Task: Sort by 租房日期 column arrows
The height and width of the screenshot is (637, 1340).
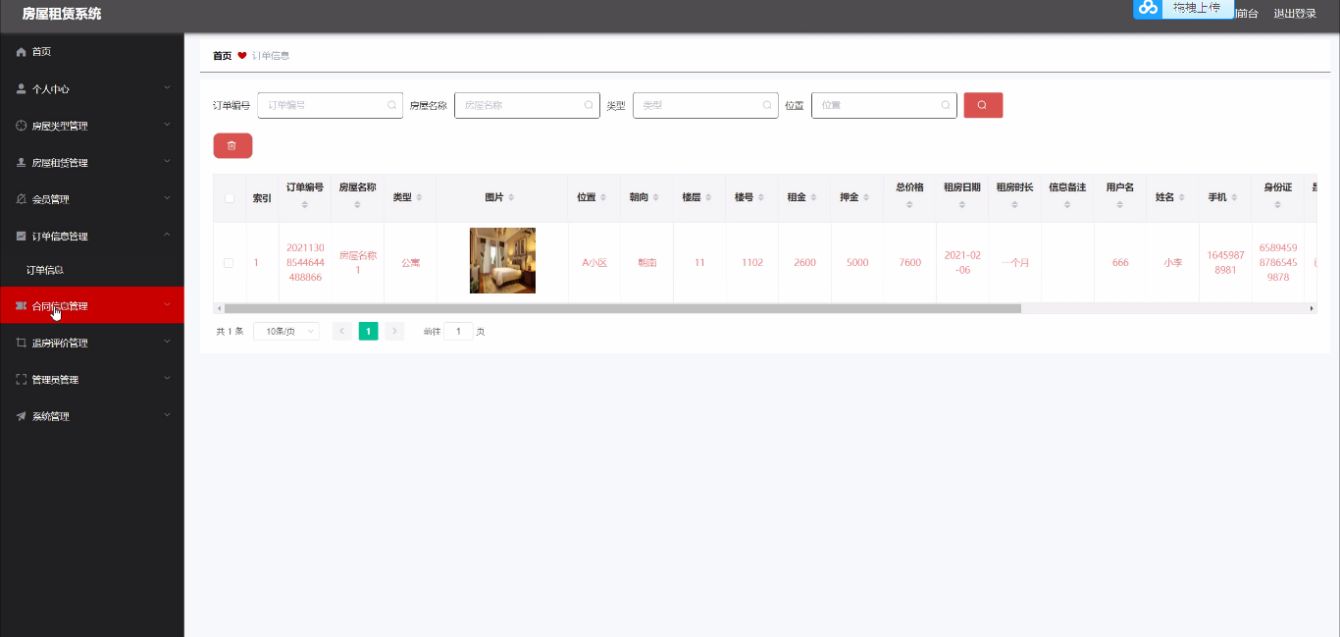Action: pyautogui.click(x=962, y=205)
